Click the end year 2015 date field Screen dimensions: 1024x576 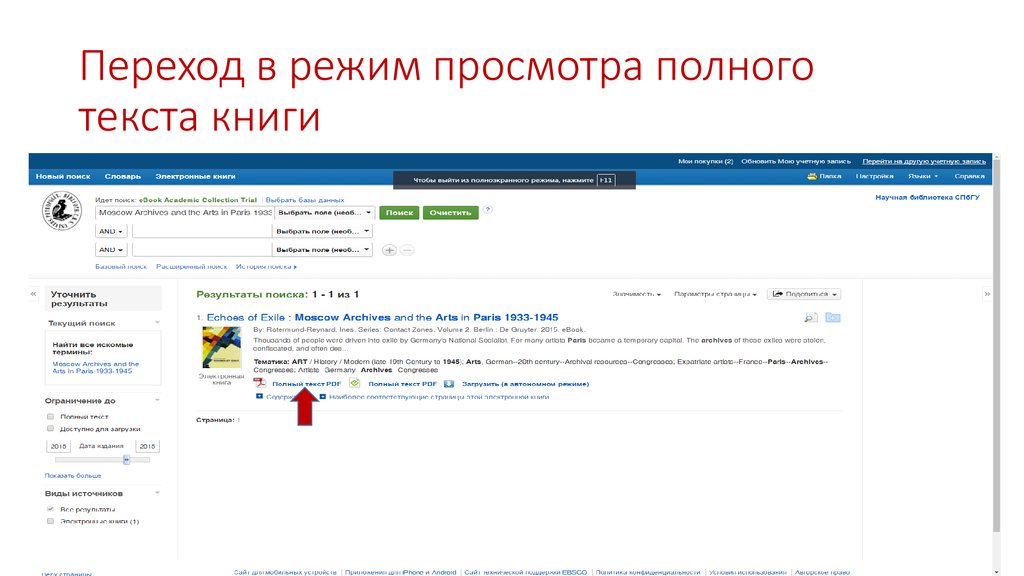pos(147,446)
